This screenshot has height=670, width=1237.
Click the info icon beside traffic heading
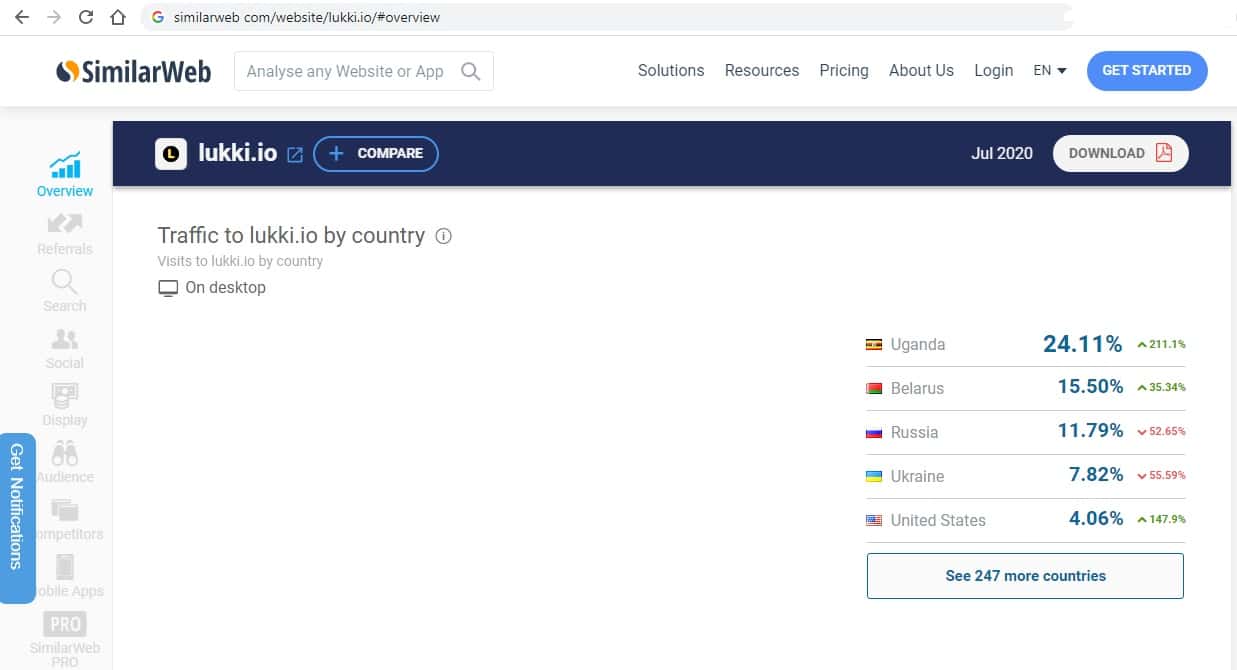point(444,236)
